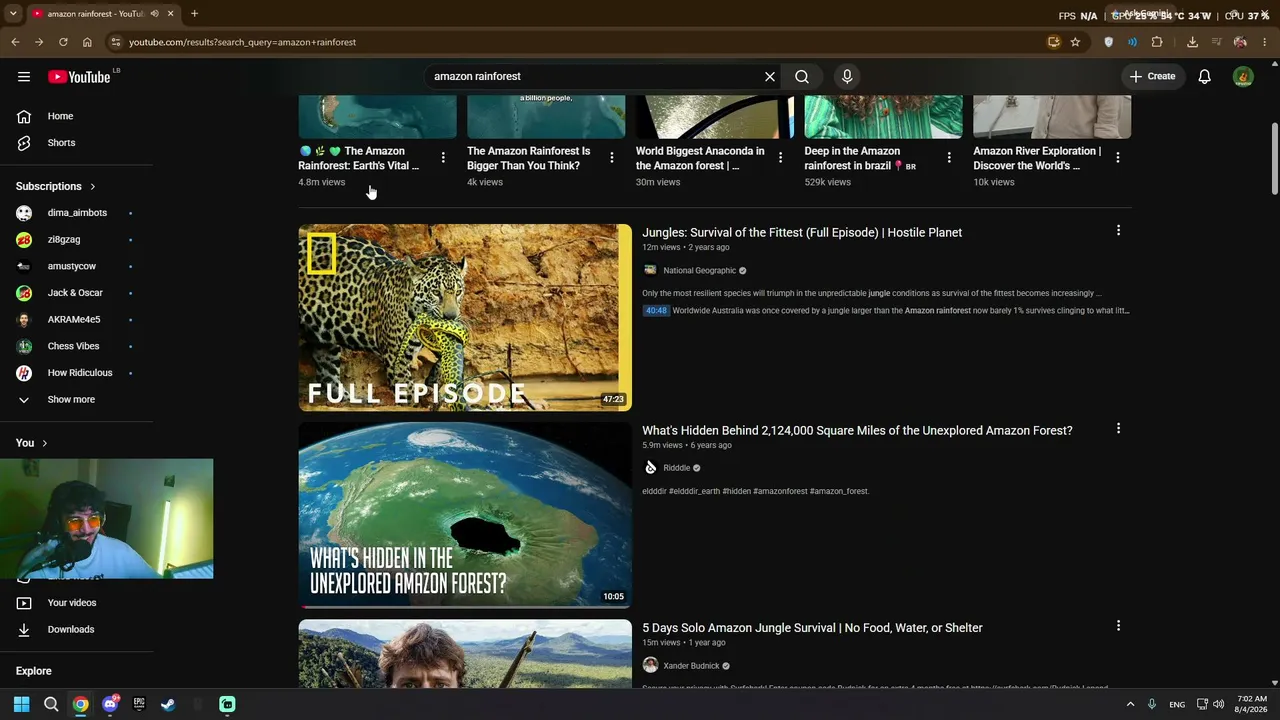Bookmark this page with the star icon
Screen dimensions: 1280x720
(x=1075, y=42)
